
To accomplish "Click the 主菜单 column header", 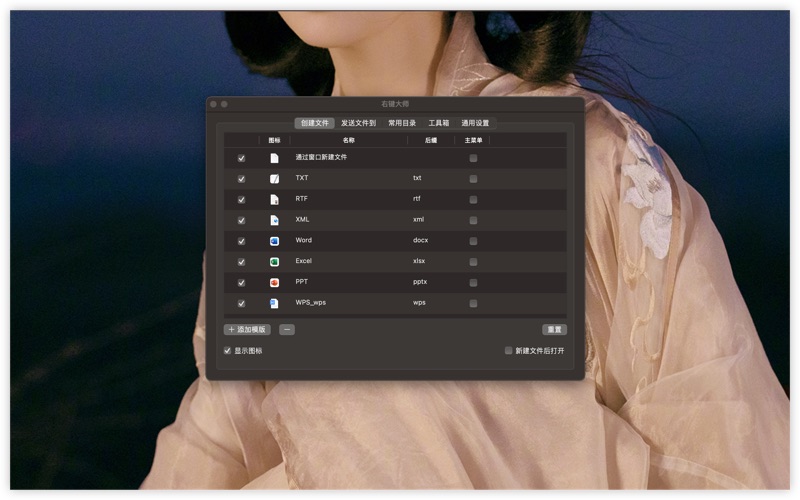I will pyautogui.click(x=473, y=140).
